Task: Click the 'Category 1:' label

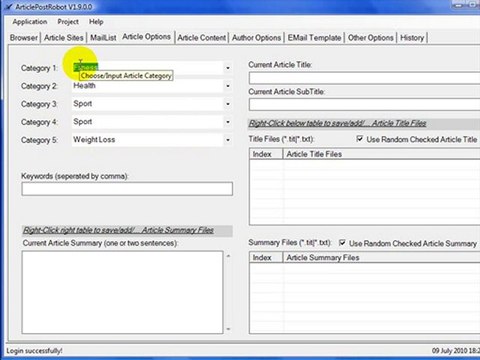Action: coord(39,68)
